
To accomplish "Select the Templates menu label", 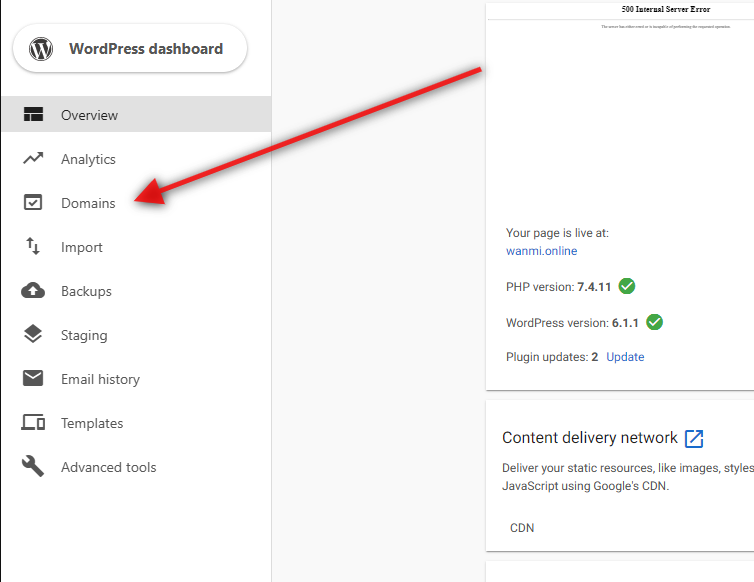I will [92, 423].
